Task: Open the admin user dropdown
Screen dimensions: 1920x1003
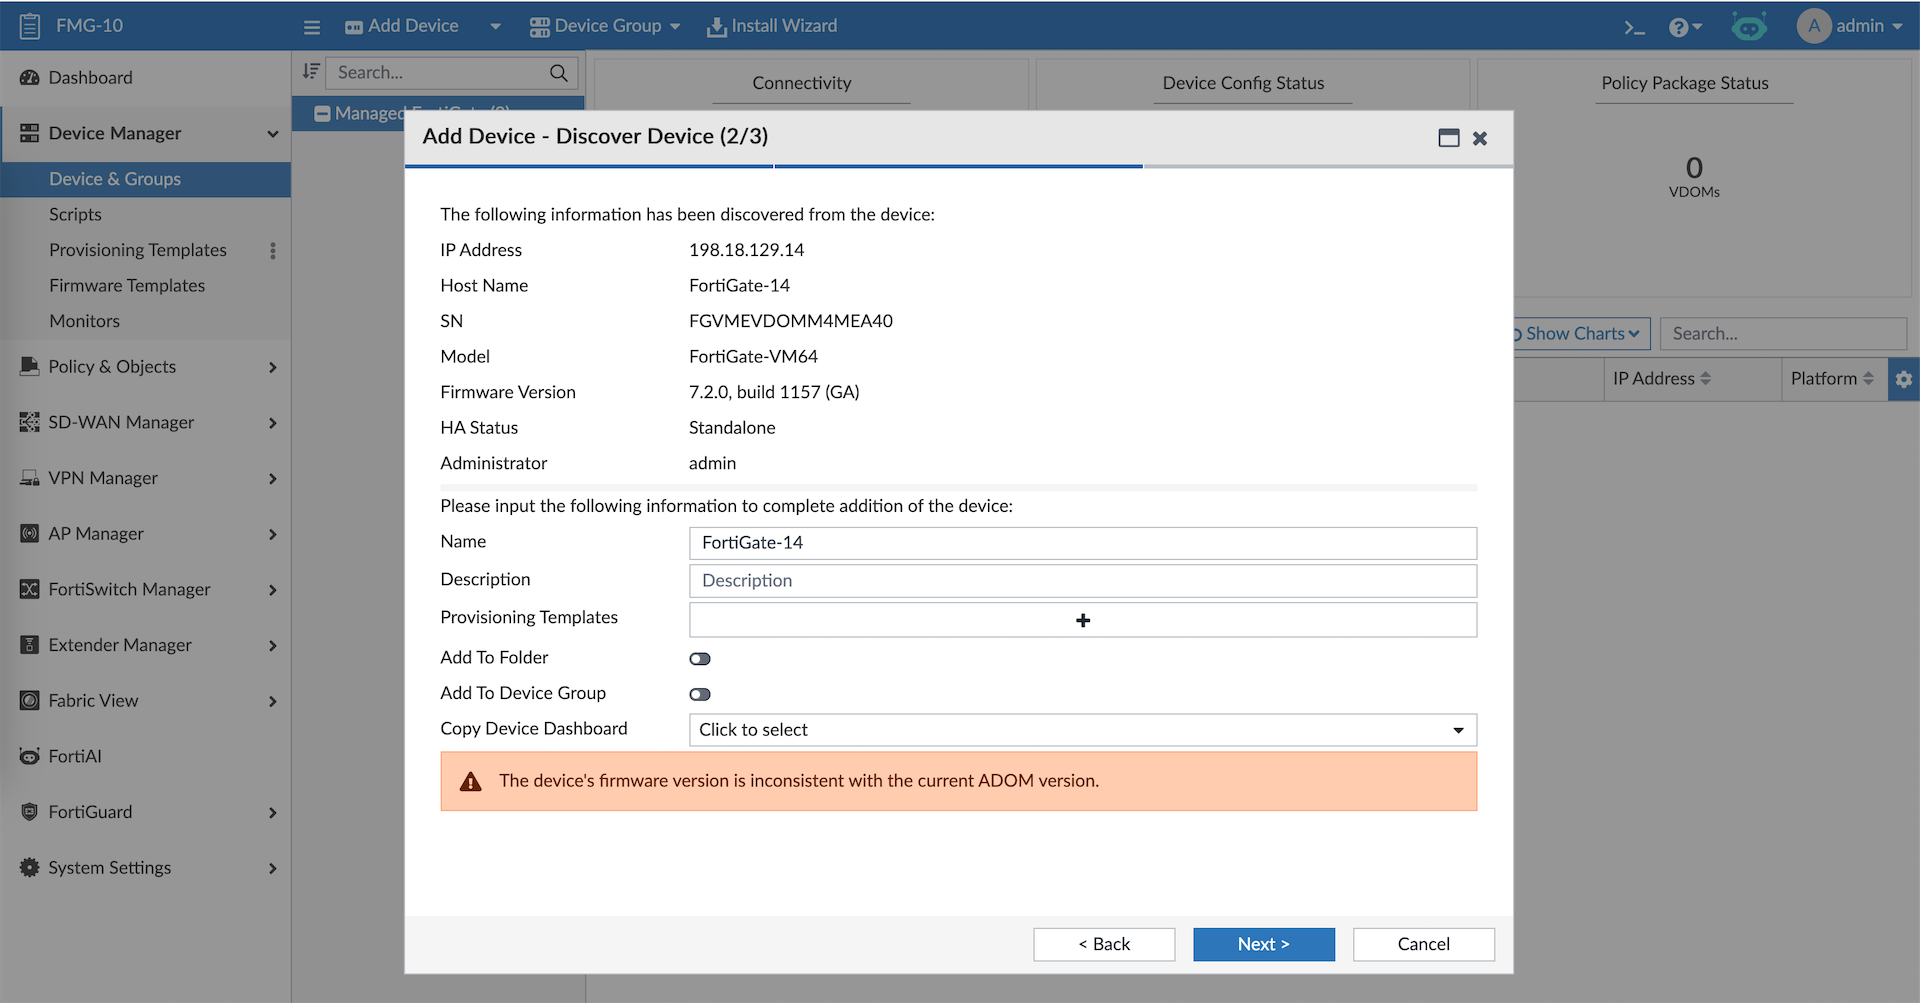Action: [x=1850, y=26]
